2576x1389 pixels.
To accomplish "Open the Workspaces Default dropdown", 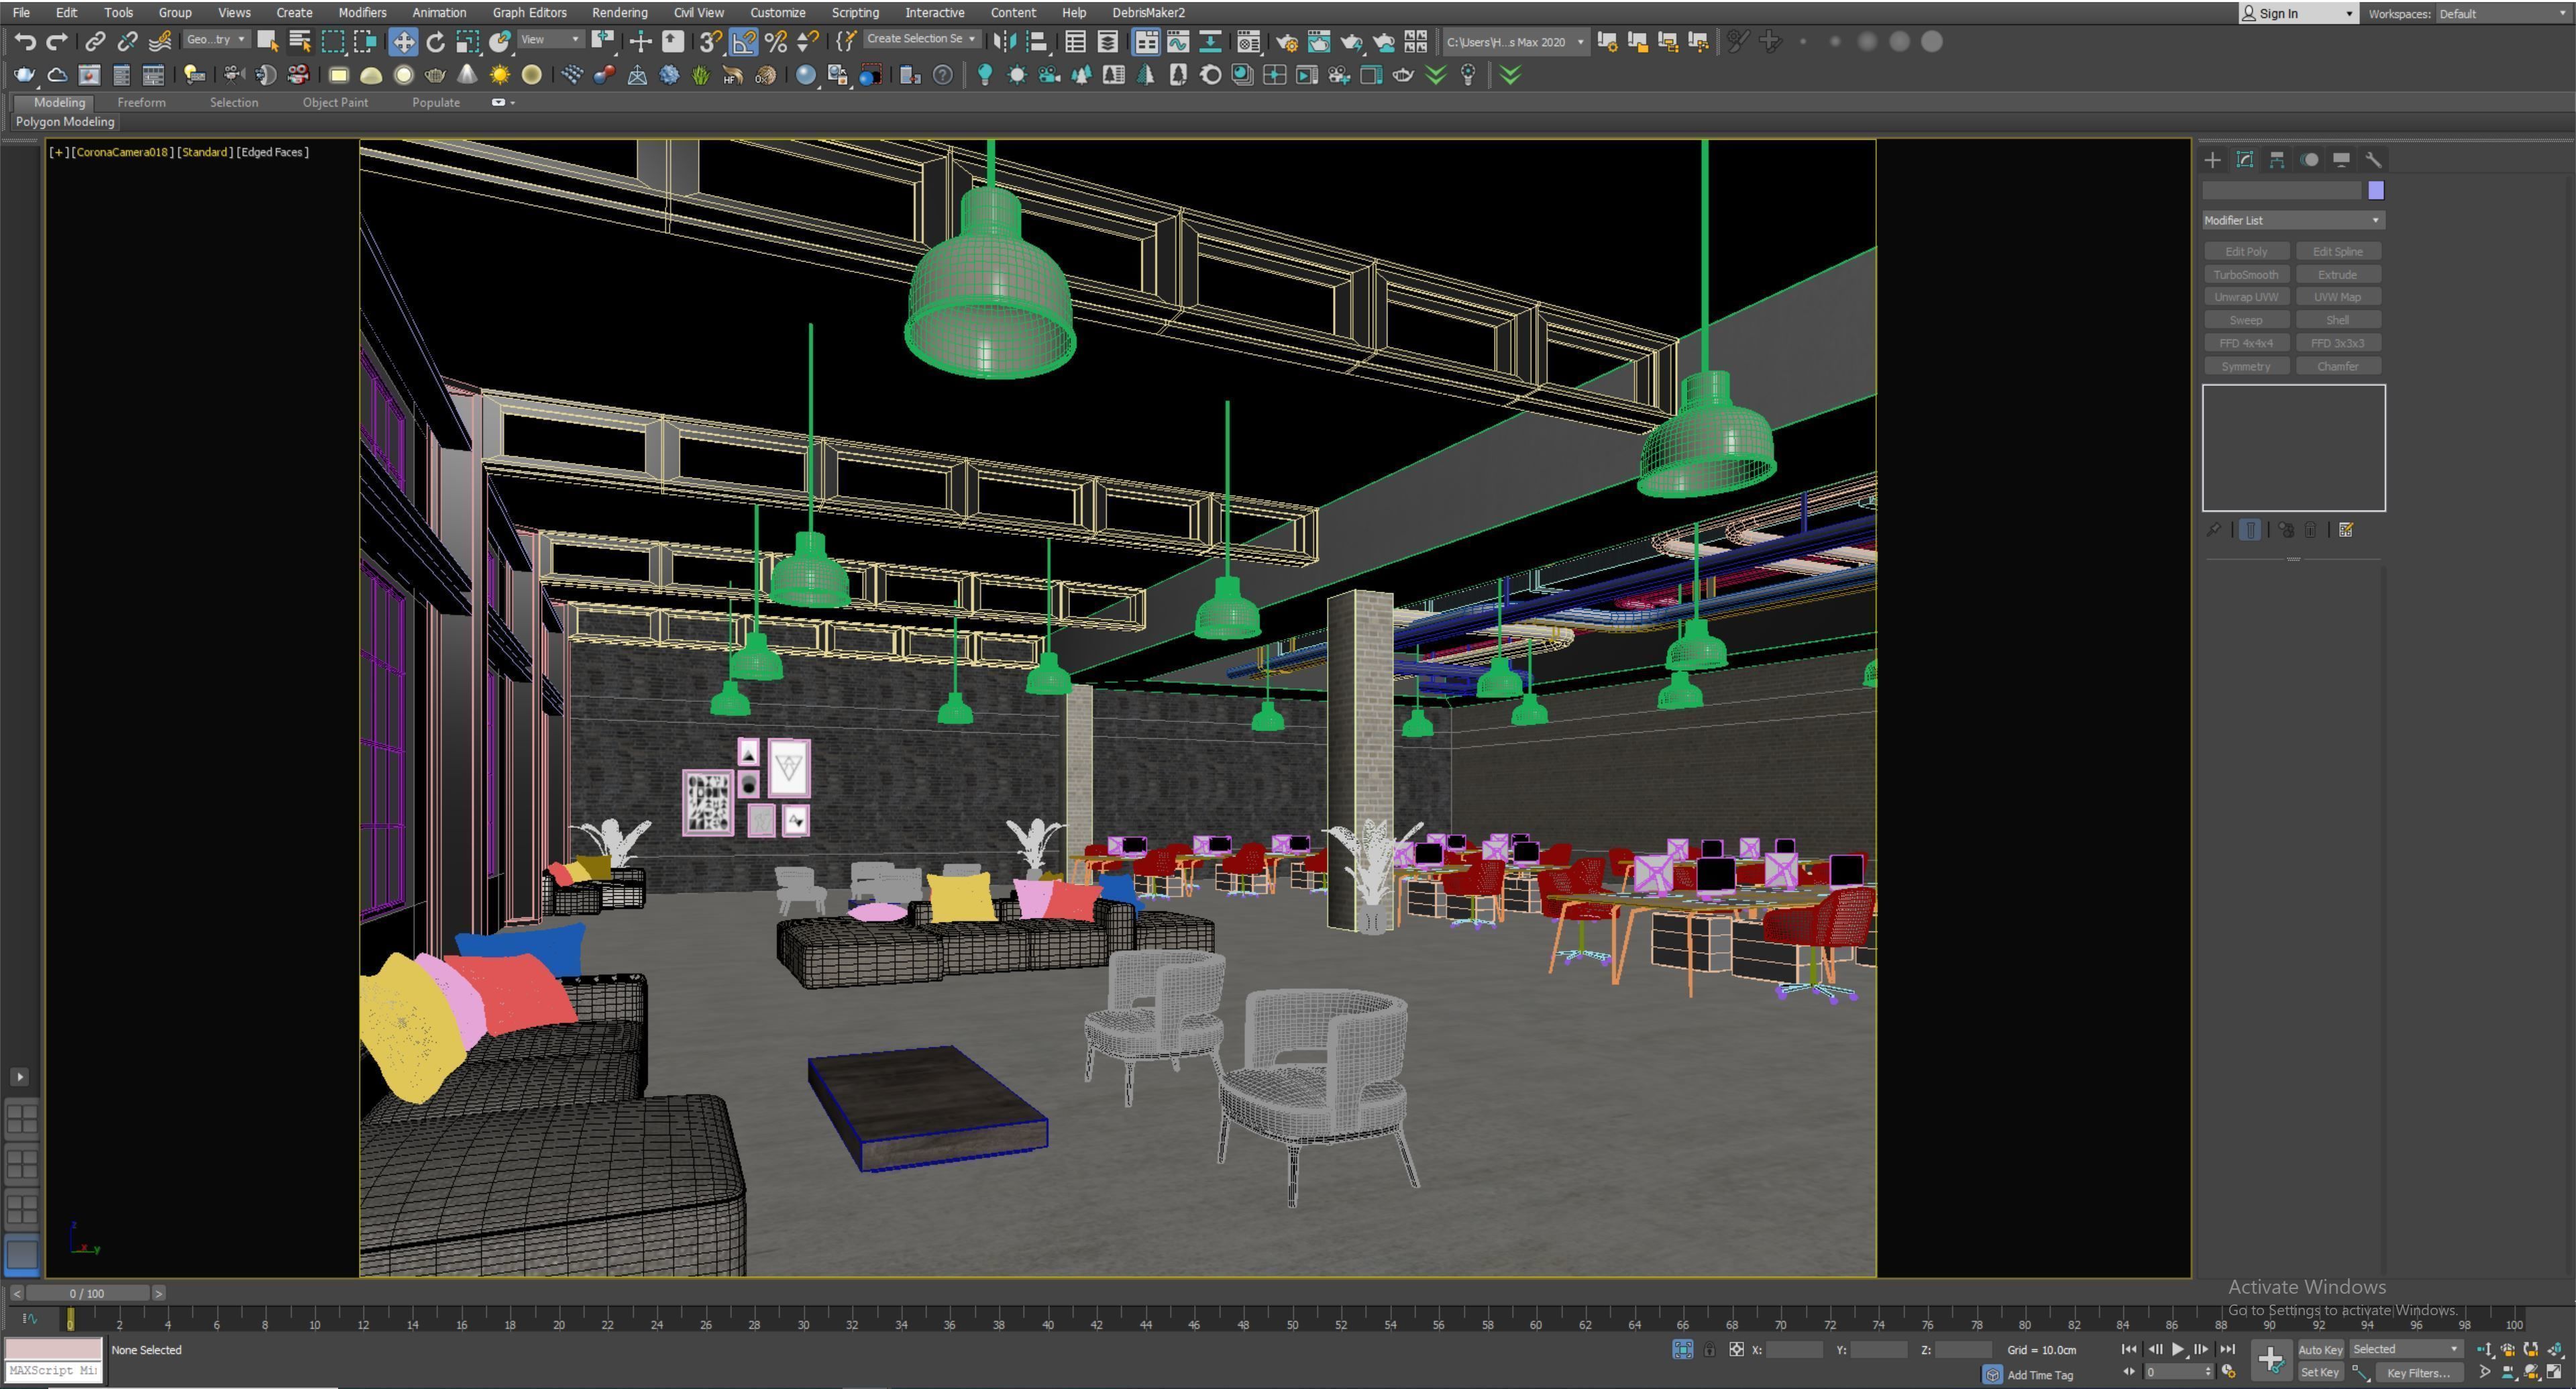I will tap(2504, 13).
